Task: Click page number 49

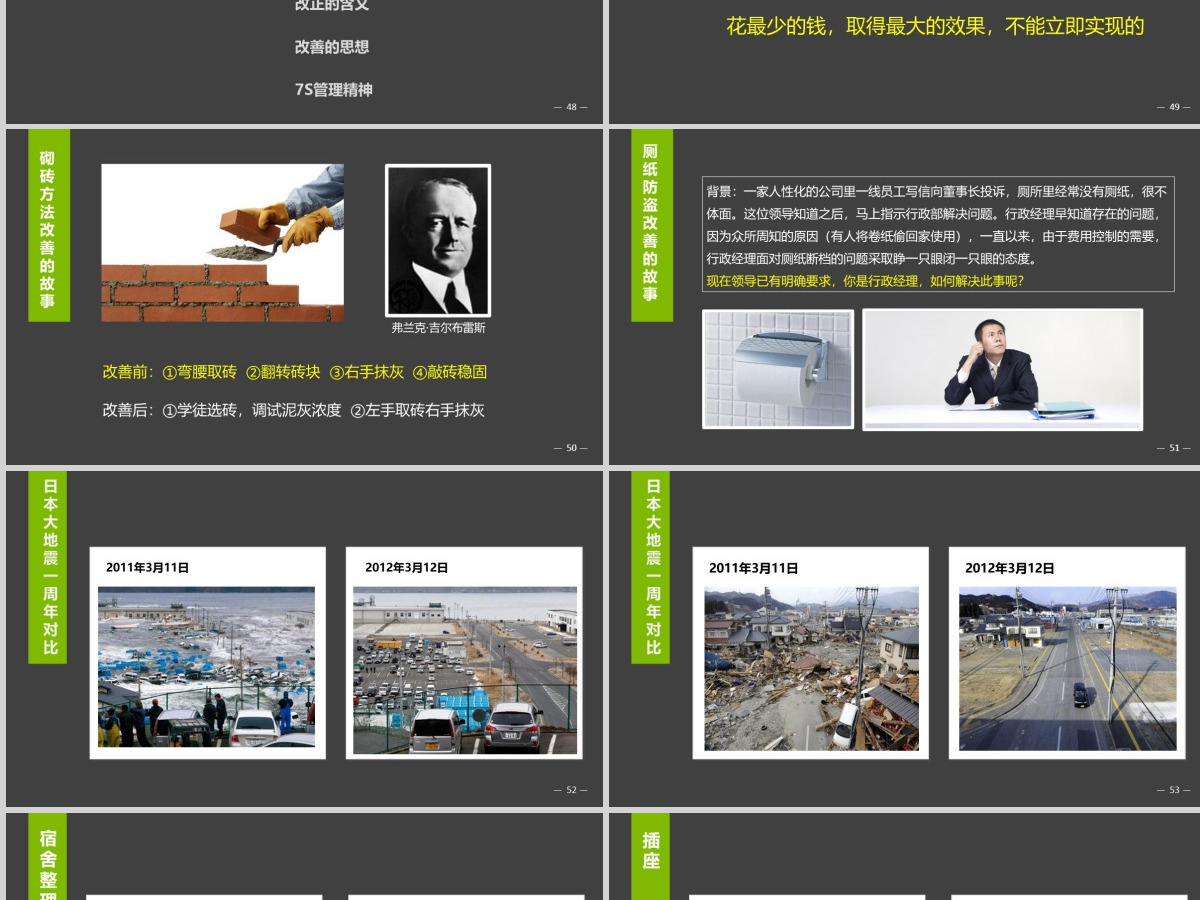Action: click(x=1174, y=107)
